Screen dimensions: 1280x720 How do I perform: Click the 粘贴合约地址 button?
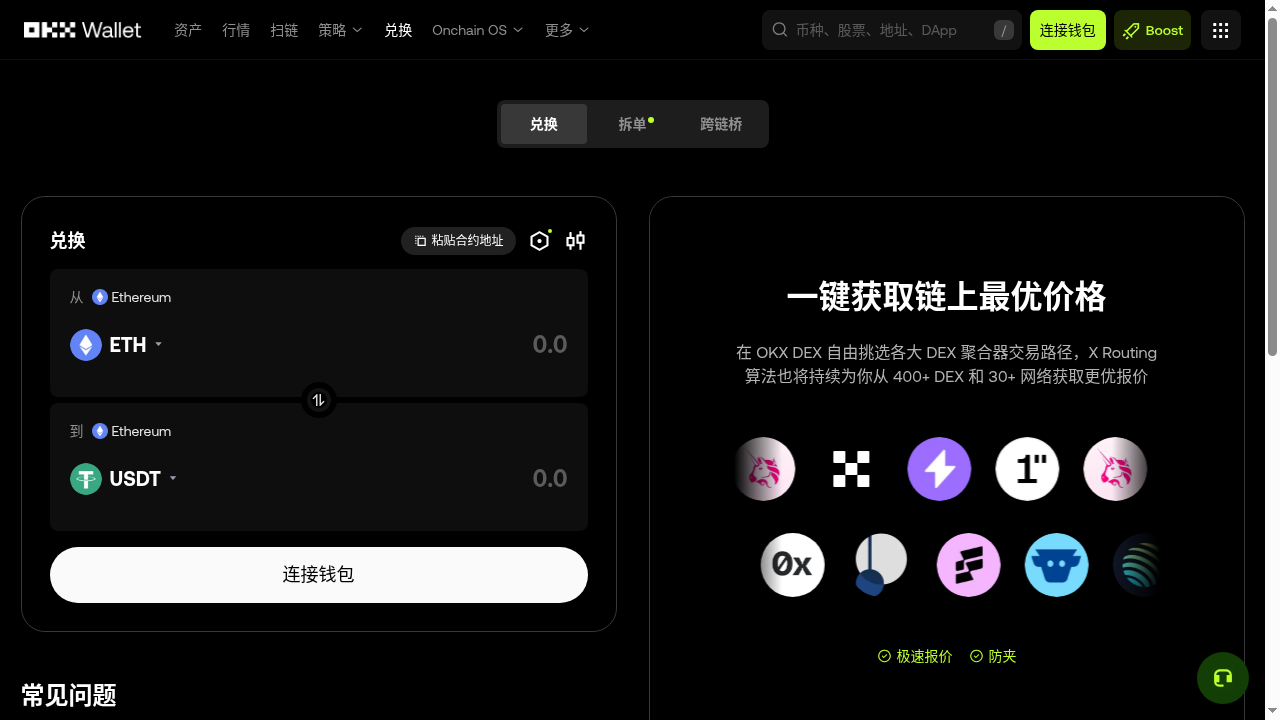point(459,241)
